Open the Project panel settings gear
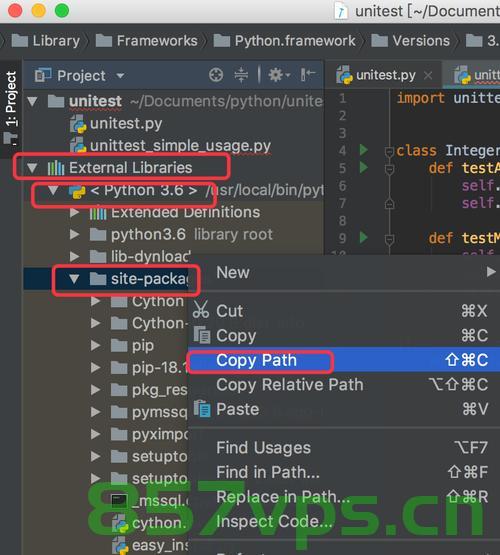Image resolution: width=500 pixels, height=555 pixels. pos(278,75)
